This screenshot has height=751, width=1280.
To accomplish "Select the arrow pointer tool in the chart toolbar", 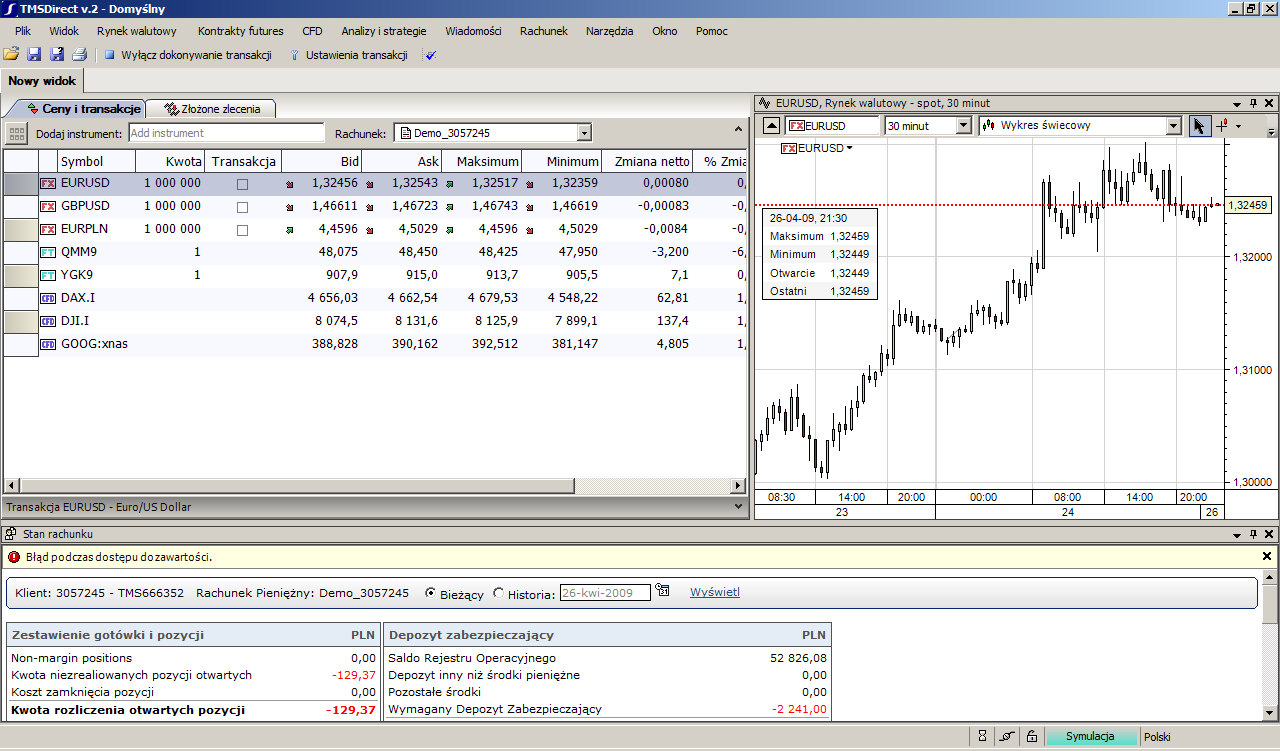I will 1200,126.
